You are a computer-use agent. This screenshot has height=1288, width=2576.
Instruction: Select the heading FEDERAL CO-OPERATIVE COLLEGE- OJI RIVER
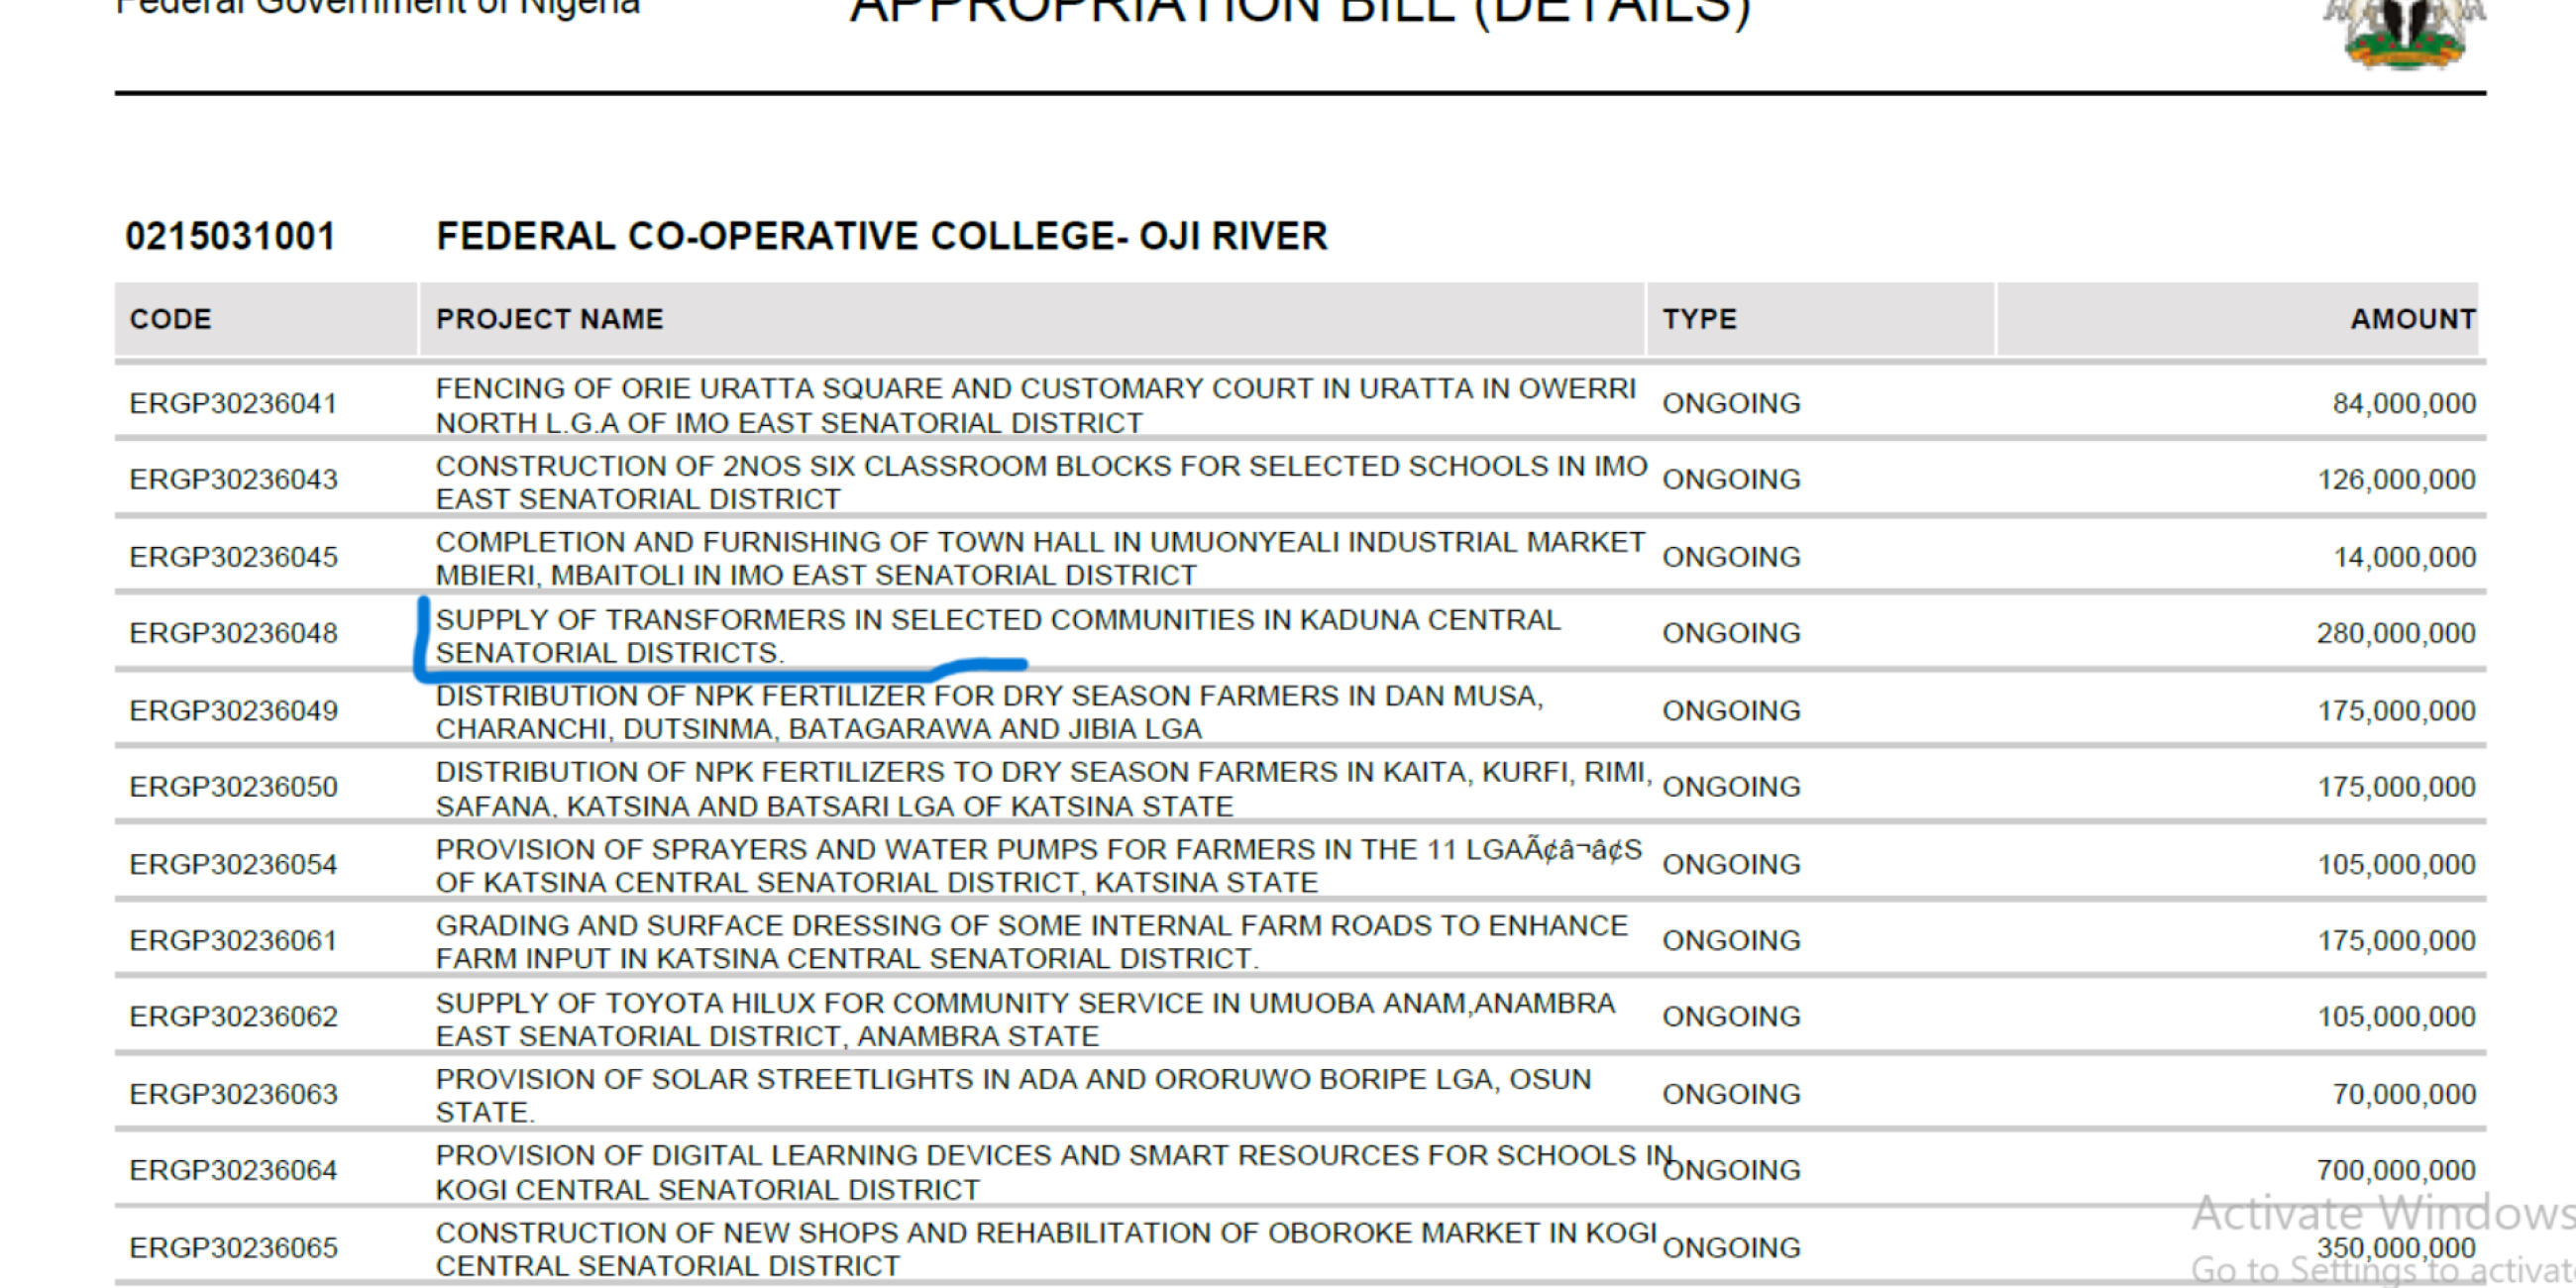tap(882, 236)
